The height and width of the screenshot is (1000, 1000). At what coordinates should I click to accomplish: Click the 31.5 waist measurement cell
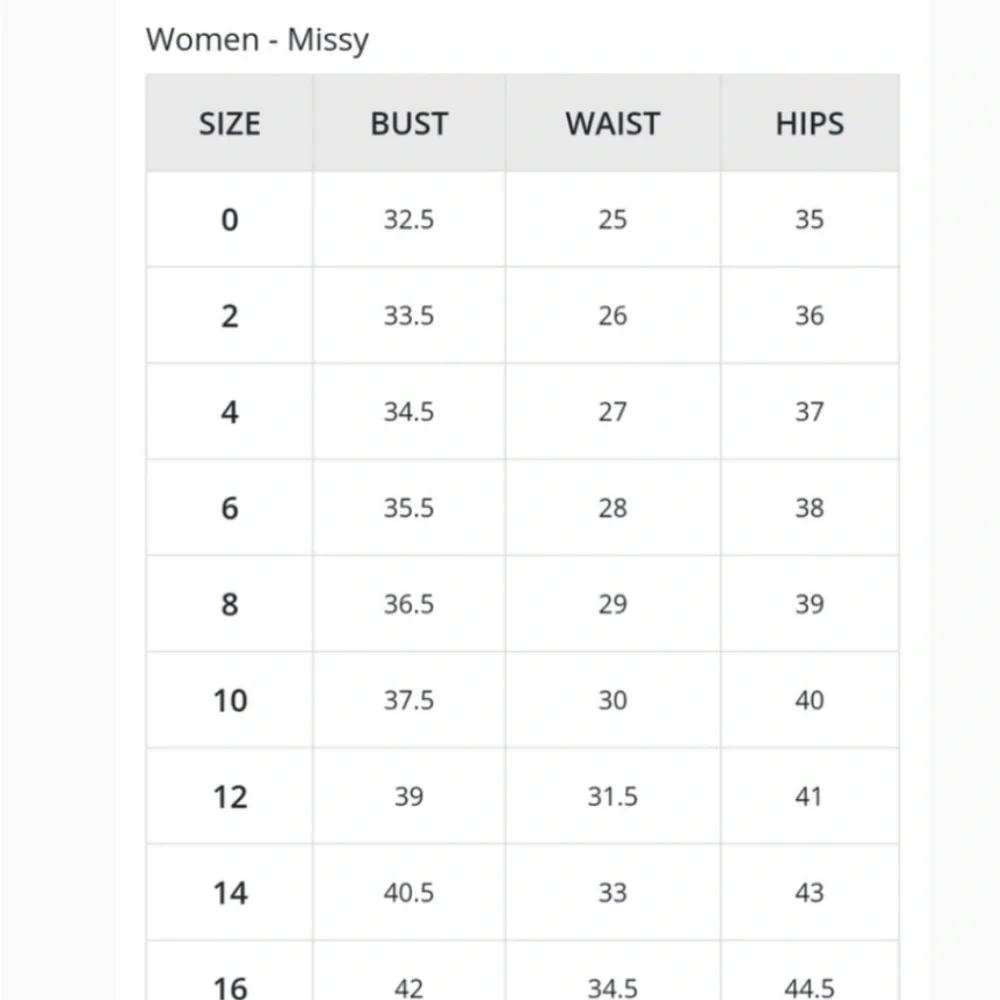(x=612, y=796)
